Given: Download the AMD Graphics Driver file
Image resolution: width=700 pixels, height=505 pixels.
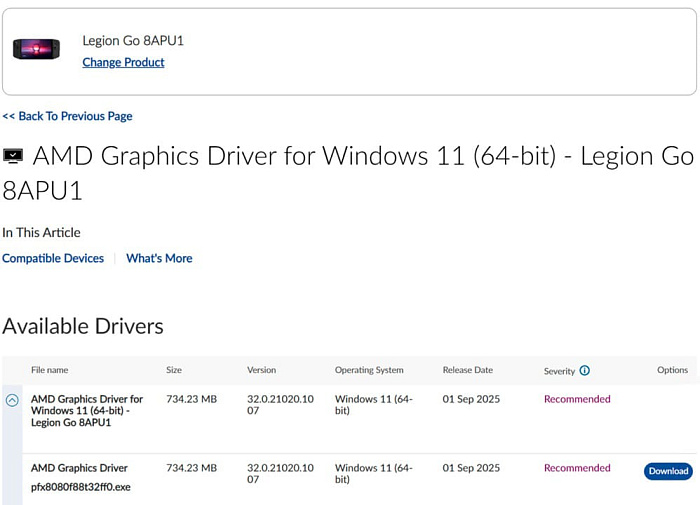Looking at the screenshot, I should coord(668,471).
